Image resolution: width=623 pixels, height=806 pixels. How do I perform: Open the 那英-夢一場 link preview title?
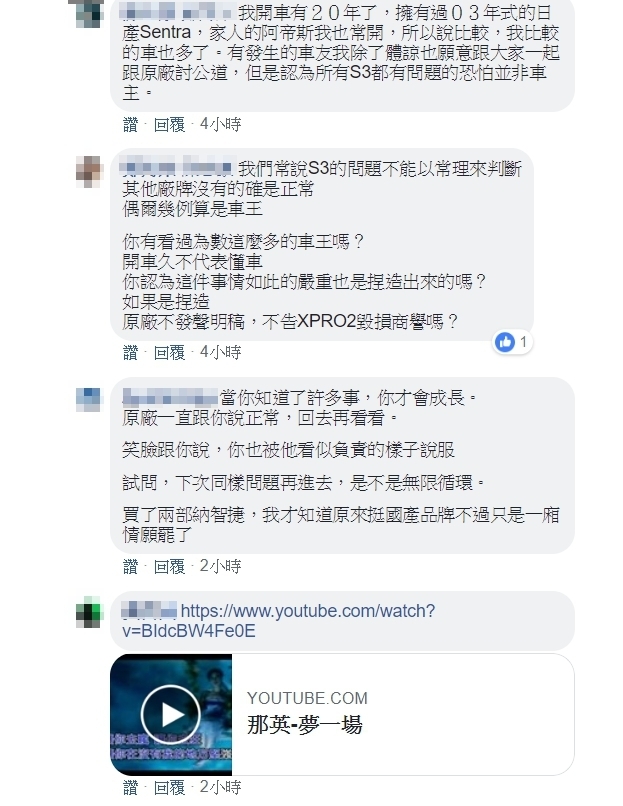click(x=305, y=725)
